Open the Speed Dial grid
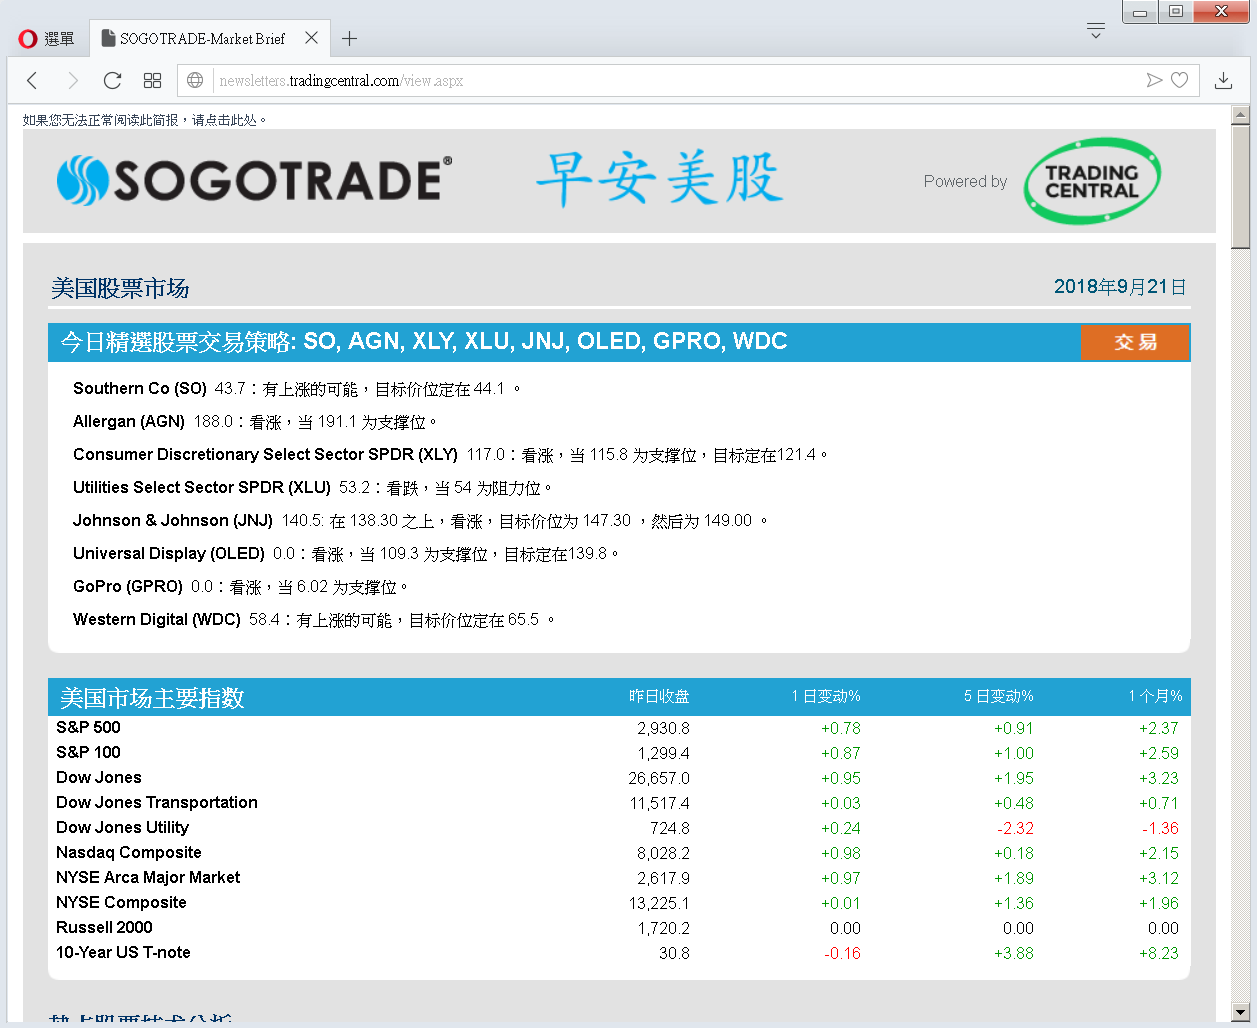 click(x=152, y=80)
